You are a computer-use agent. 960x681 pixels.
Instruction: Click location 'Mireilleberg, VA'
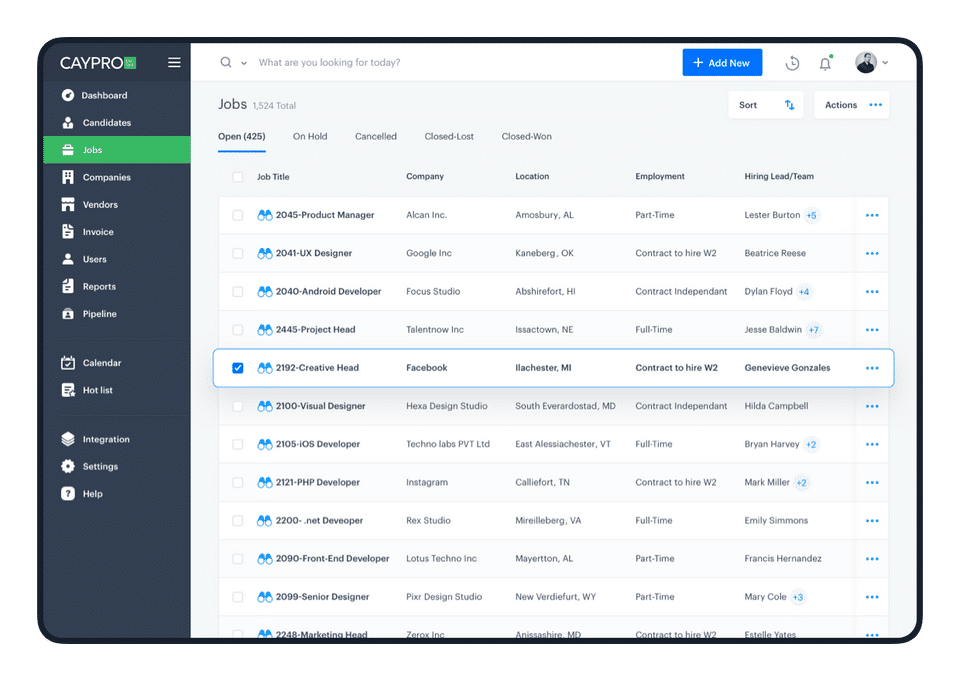click(x=548, y=521)
